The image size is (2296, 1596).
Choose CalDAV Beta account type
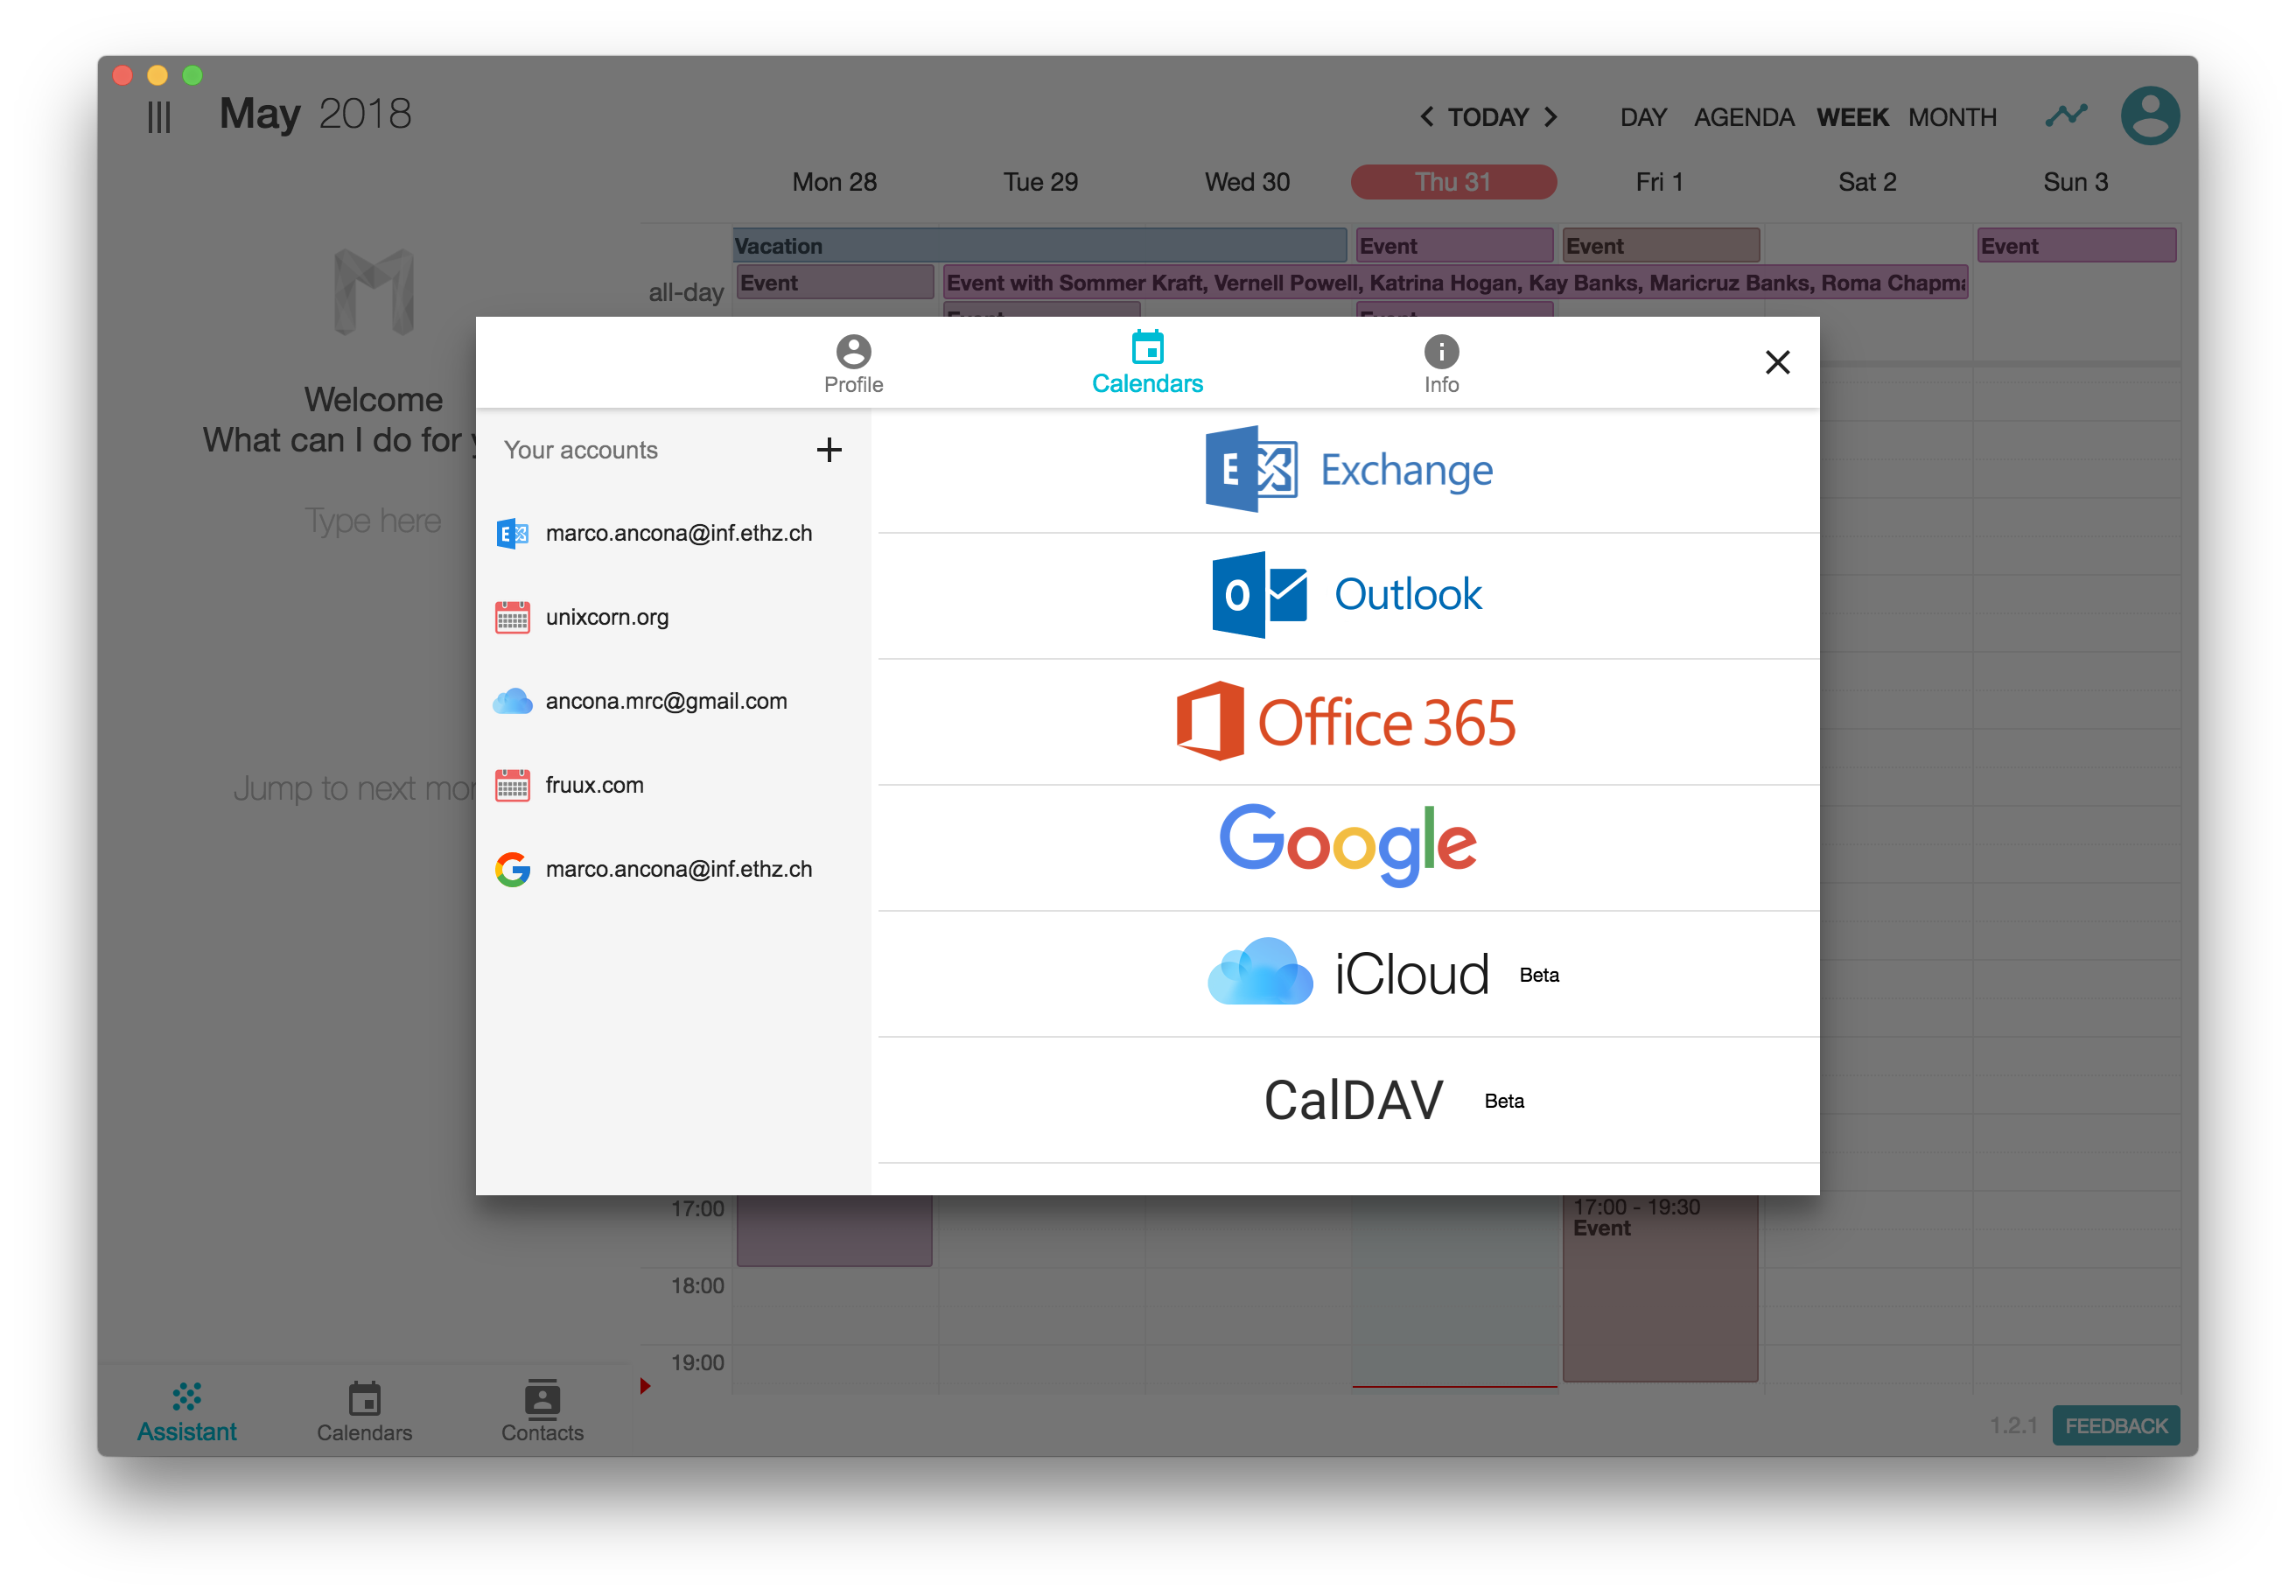[1347, 1100]
